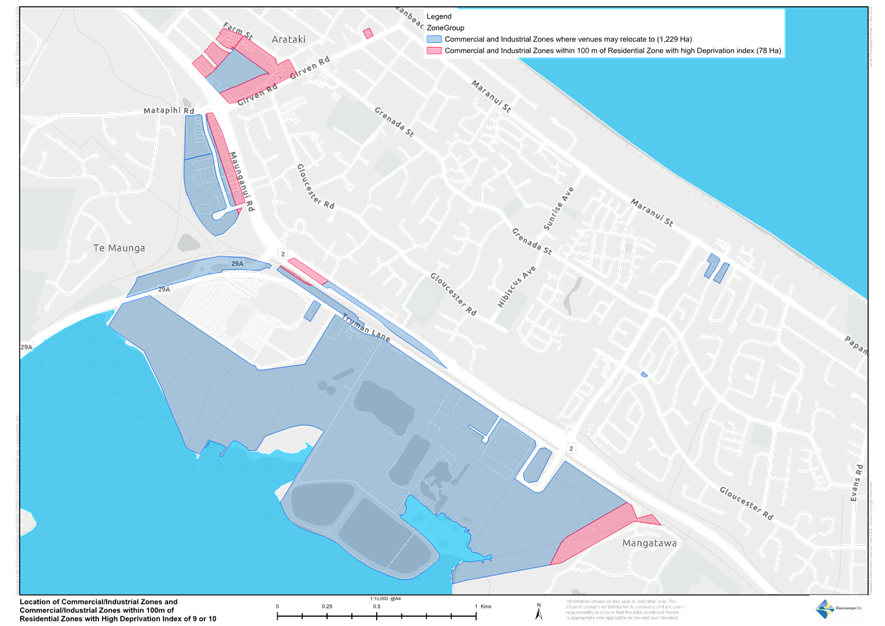Click the "0.5" scale bar label
The width and height of the screenshot is (885, 626).
coord(376,606)
